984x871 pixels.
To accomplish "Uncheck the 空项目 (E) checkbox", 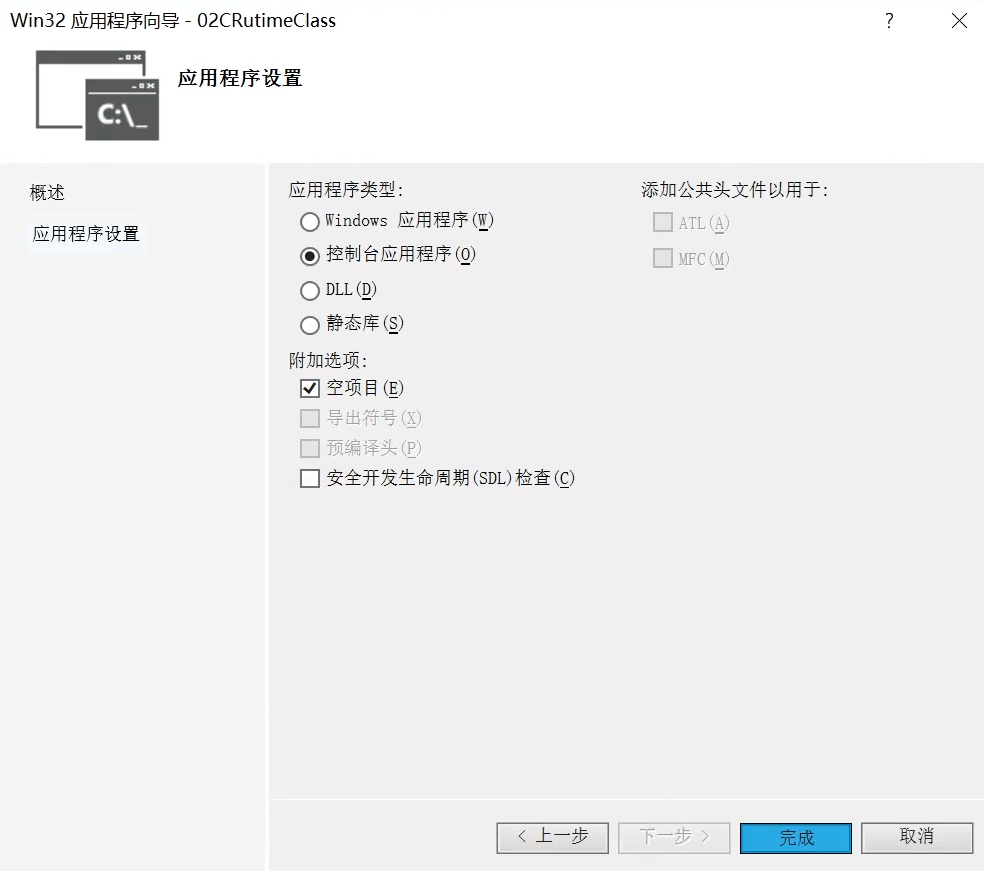I will [309, 388].
